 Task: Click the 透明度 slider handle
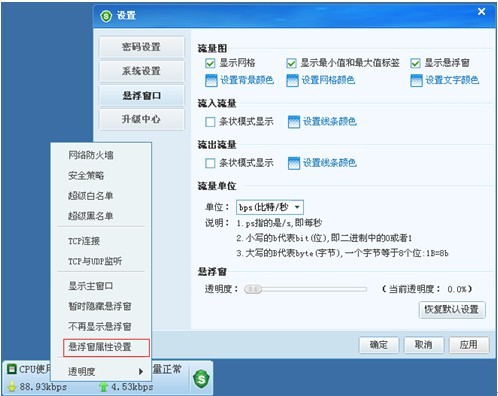[253, 289]
